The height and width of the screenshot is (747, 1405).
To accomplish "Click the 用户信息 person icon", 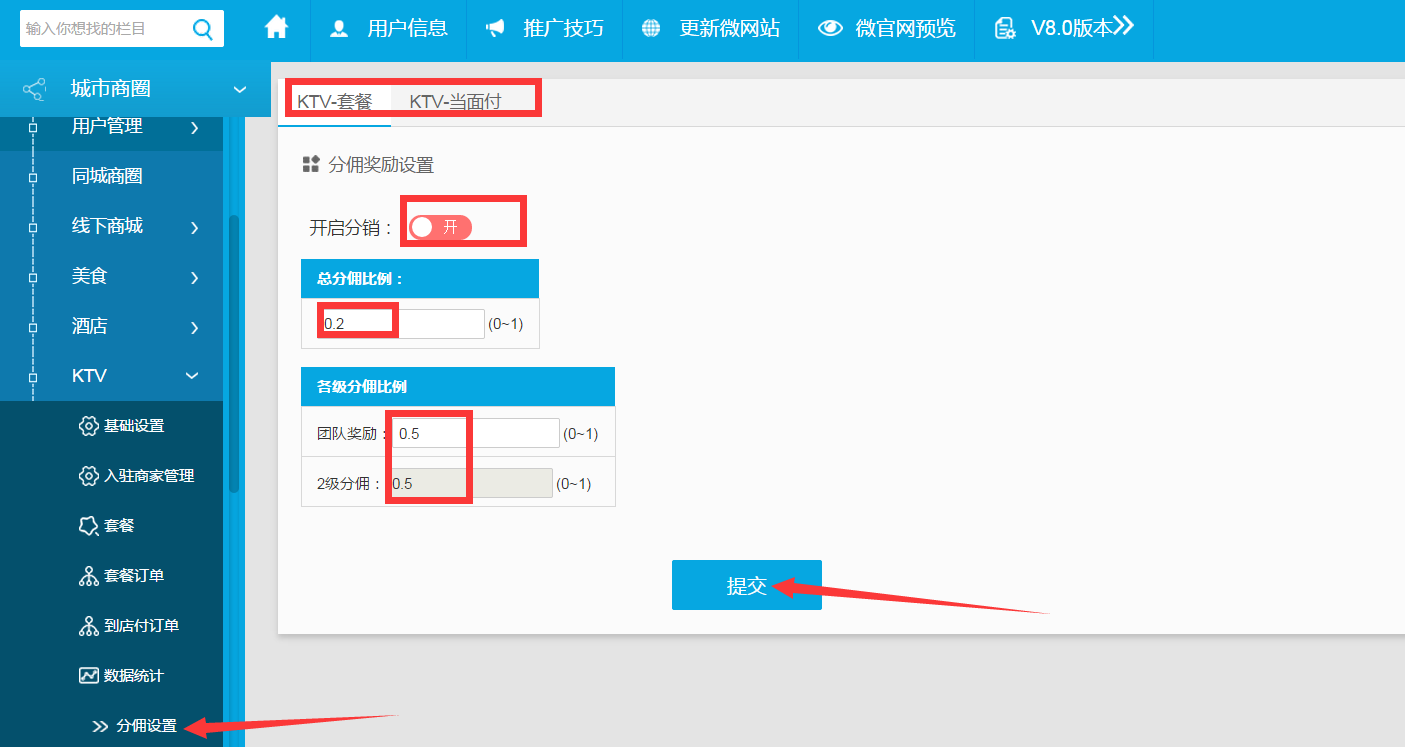I will click(x=340, y=28).
